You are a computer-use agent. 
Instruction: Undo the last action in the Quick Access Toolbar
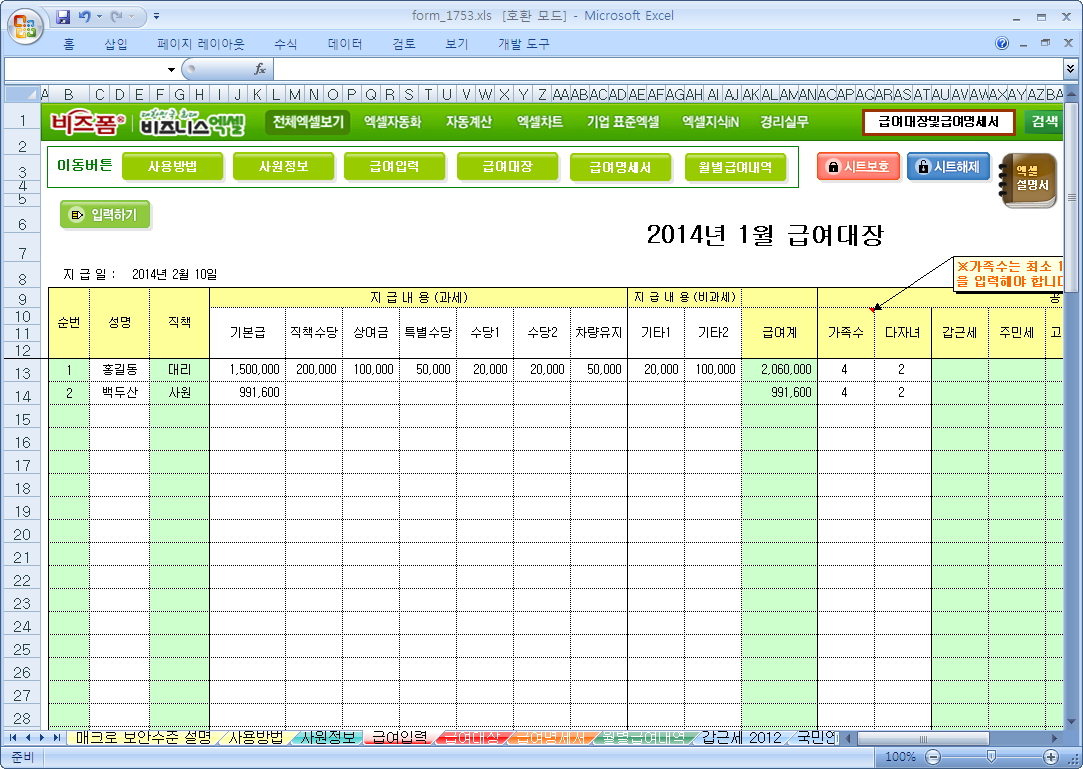click(85, 16)
